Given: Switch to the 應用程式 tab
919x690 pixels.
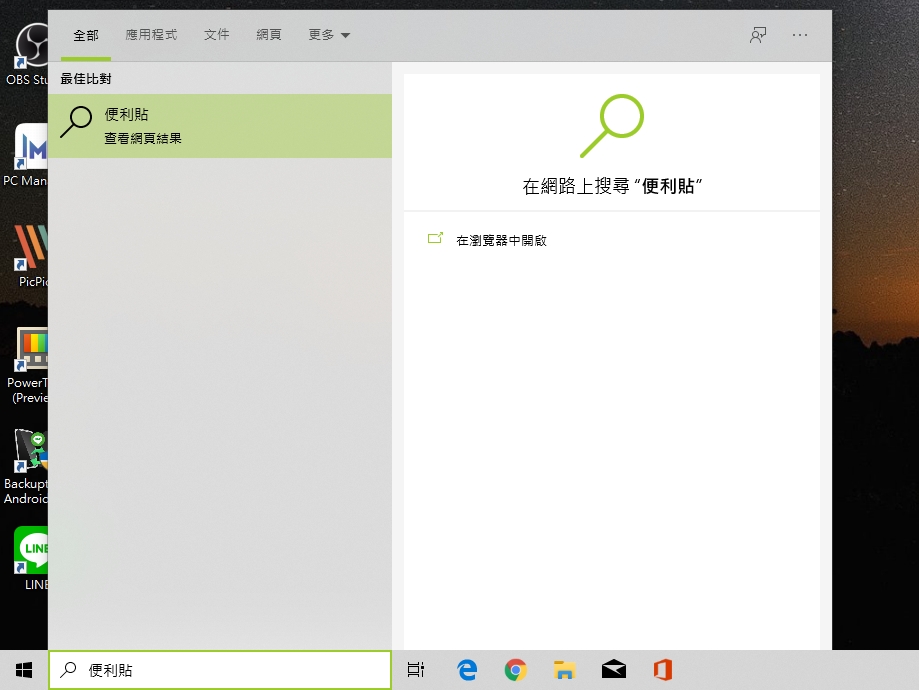Looking at the screenshot, I should pos(151,35).
